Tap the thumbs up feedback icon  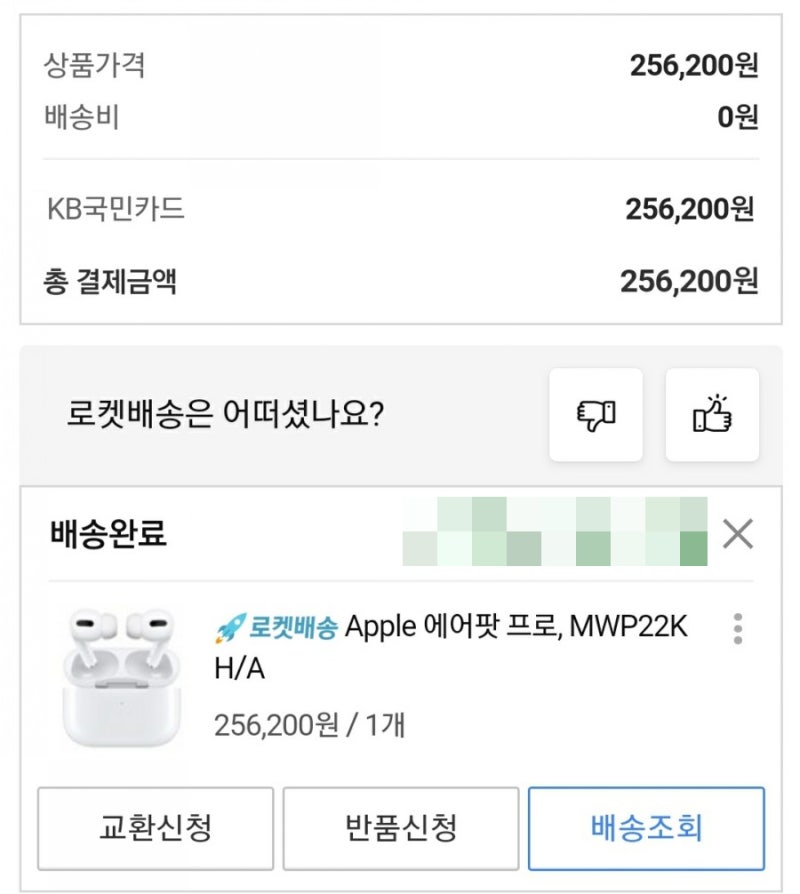click(x=712, y=415)
